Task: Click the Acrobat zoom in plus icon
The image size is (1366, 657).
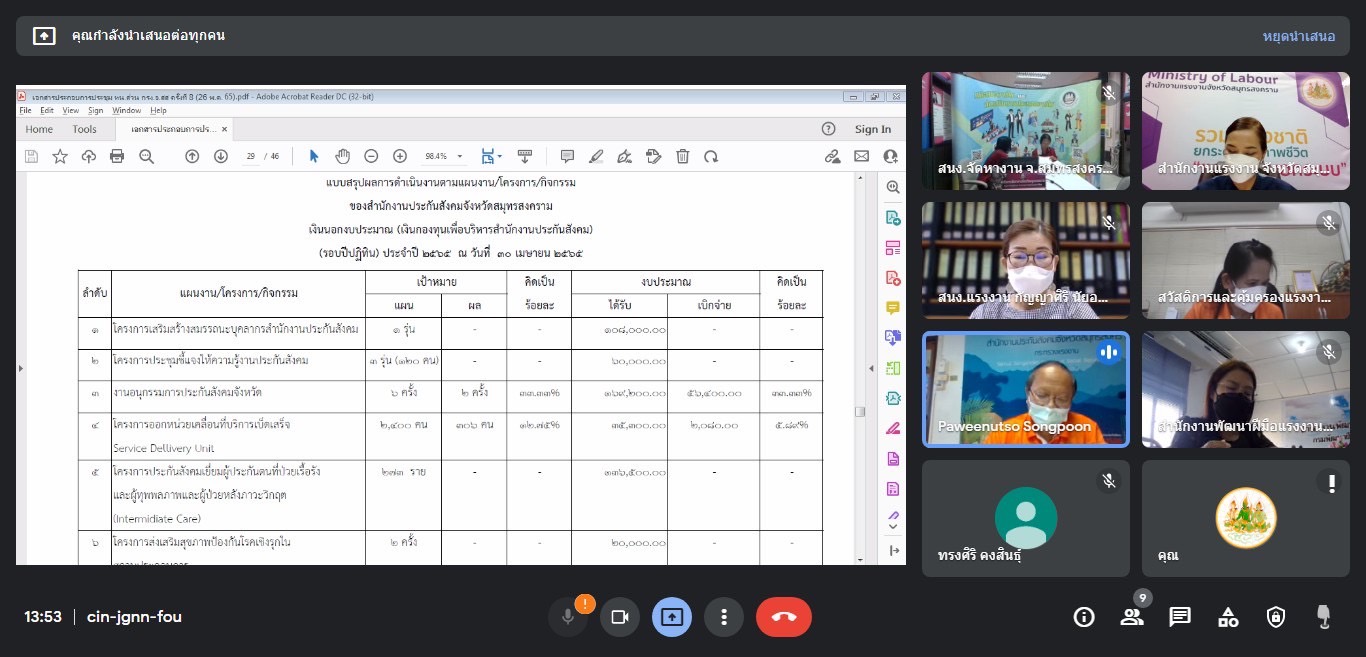Action: pyautogui.click(x=400, y=156)
